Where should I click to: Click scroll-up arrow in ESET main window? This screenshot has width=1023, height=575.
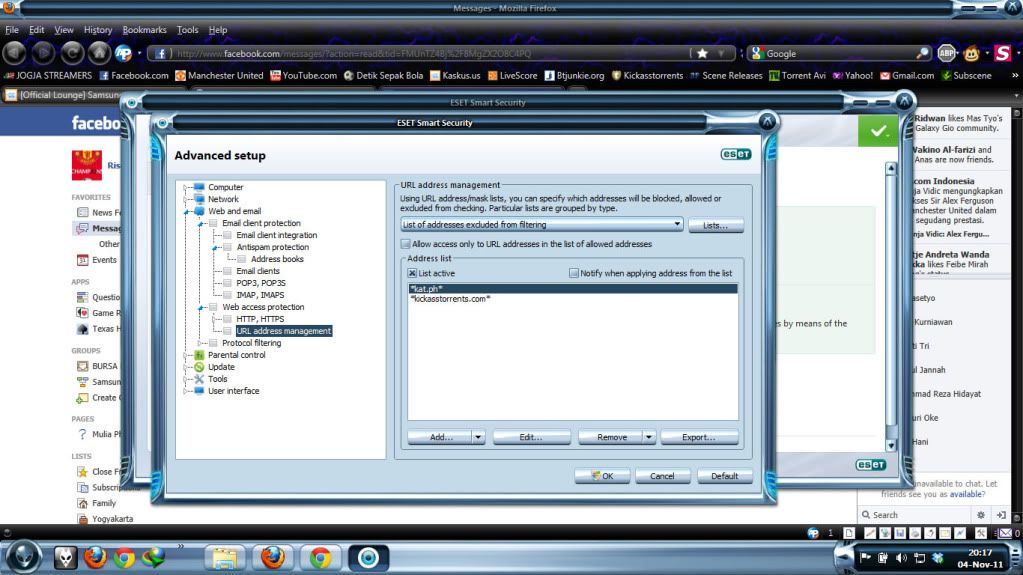[891, 168]
